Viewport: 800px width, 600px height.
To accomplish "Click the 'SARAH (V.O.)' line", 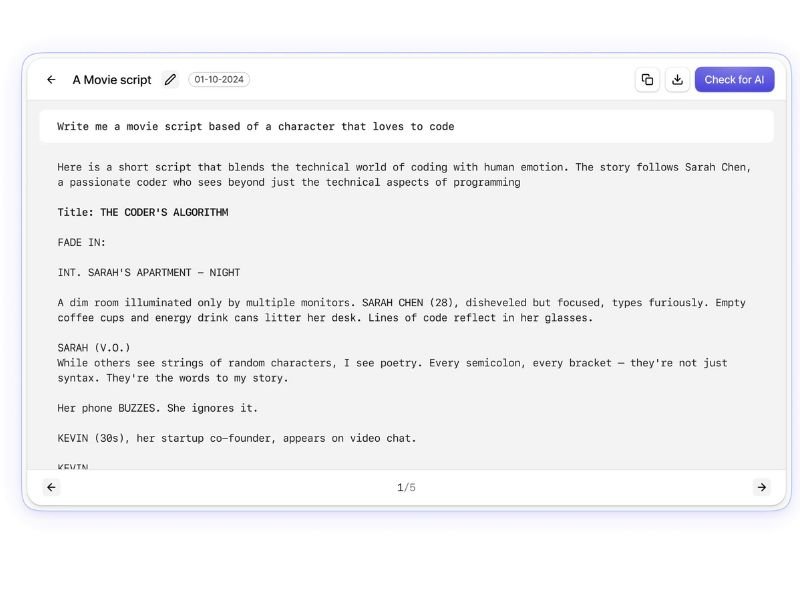I will (x=94, y=348).
